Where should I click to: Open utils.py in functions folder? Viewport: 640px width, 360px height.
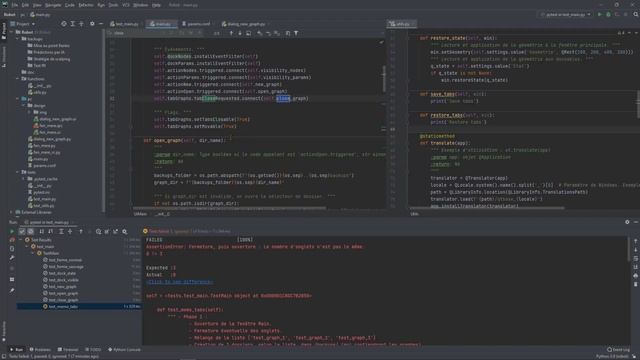[40, 92]
